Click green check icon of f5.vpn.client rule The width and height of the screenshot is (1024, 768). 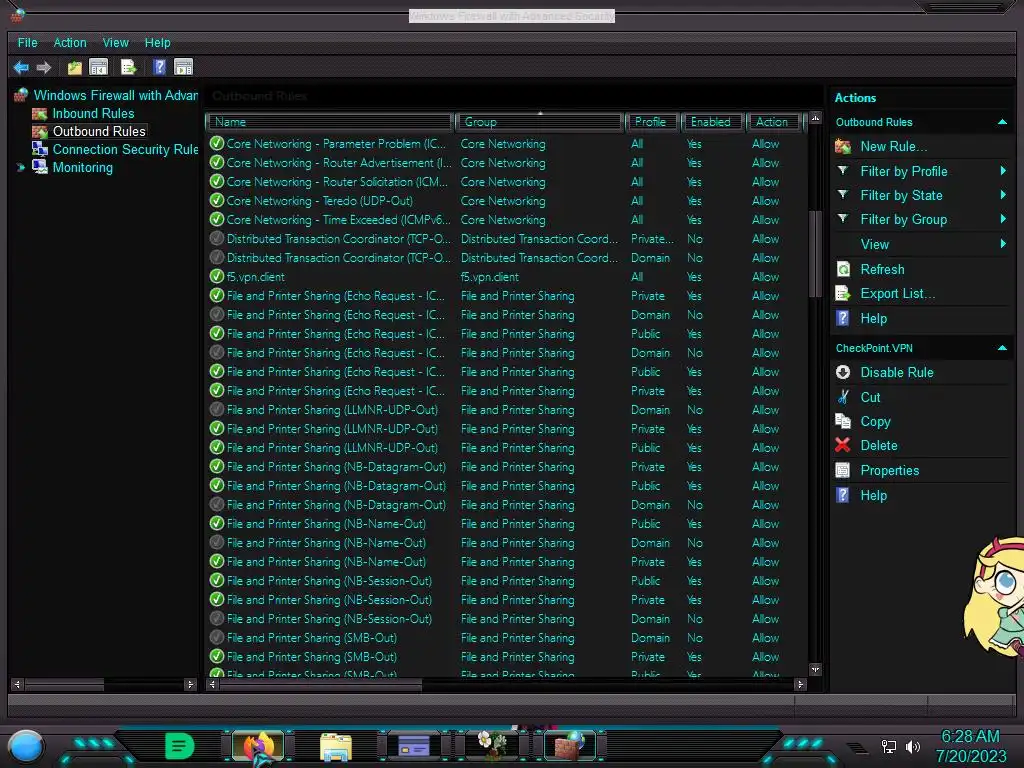pos(217,276)
